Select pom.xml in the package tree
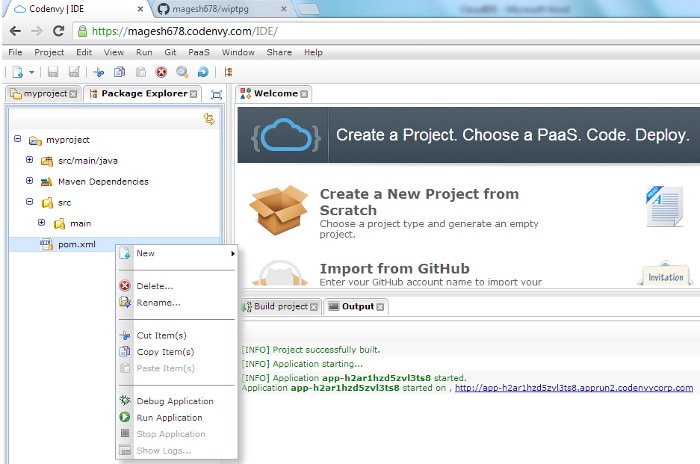 coord(77,244)
